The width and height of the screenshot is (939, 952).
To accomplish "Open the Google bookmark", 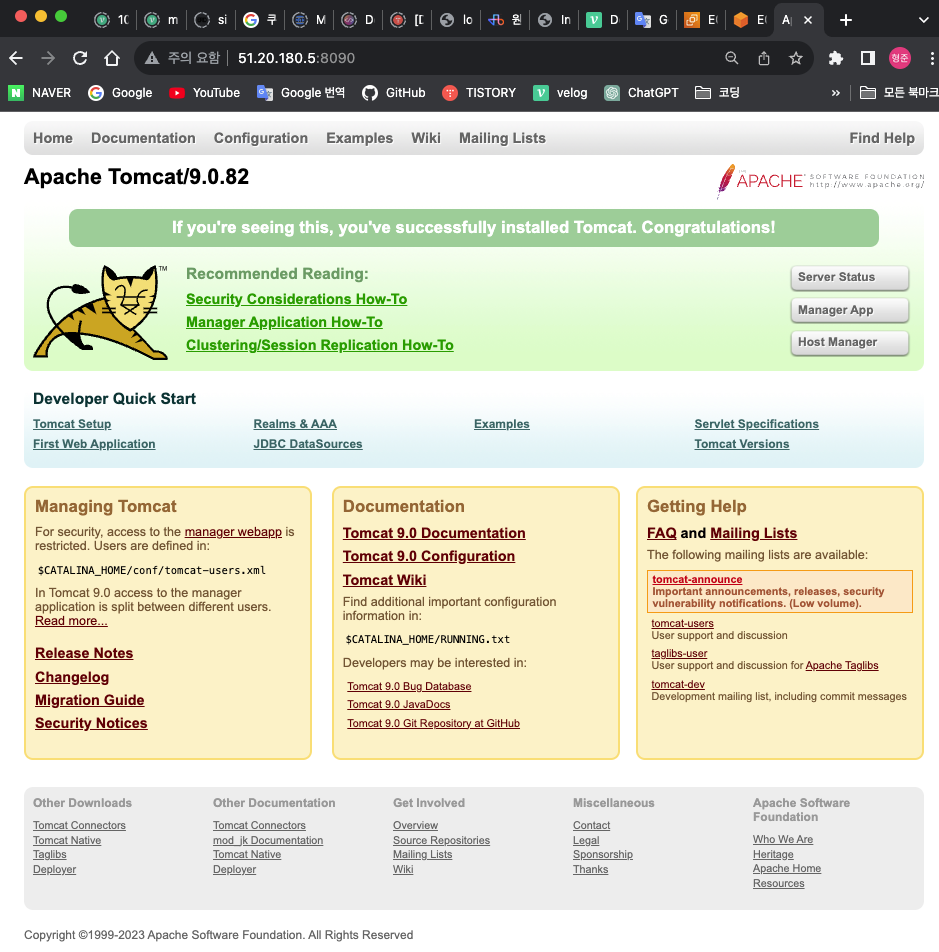I will tap(120, 93).
